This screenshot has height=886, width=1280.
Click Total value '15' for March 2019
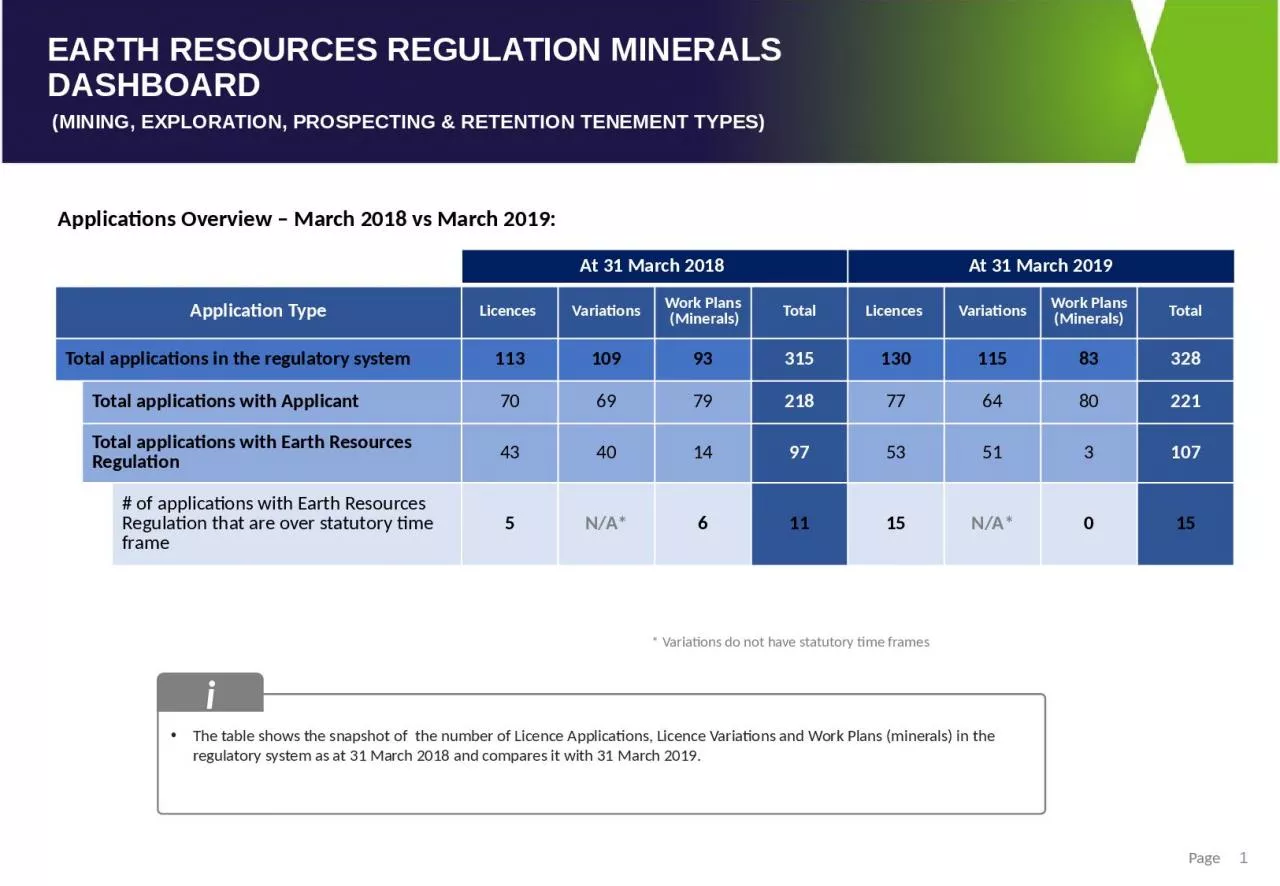pos(1185,523)
